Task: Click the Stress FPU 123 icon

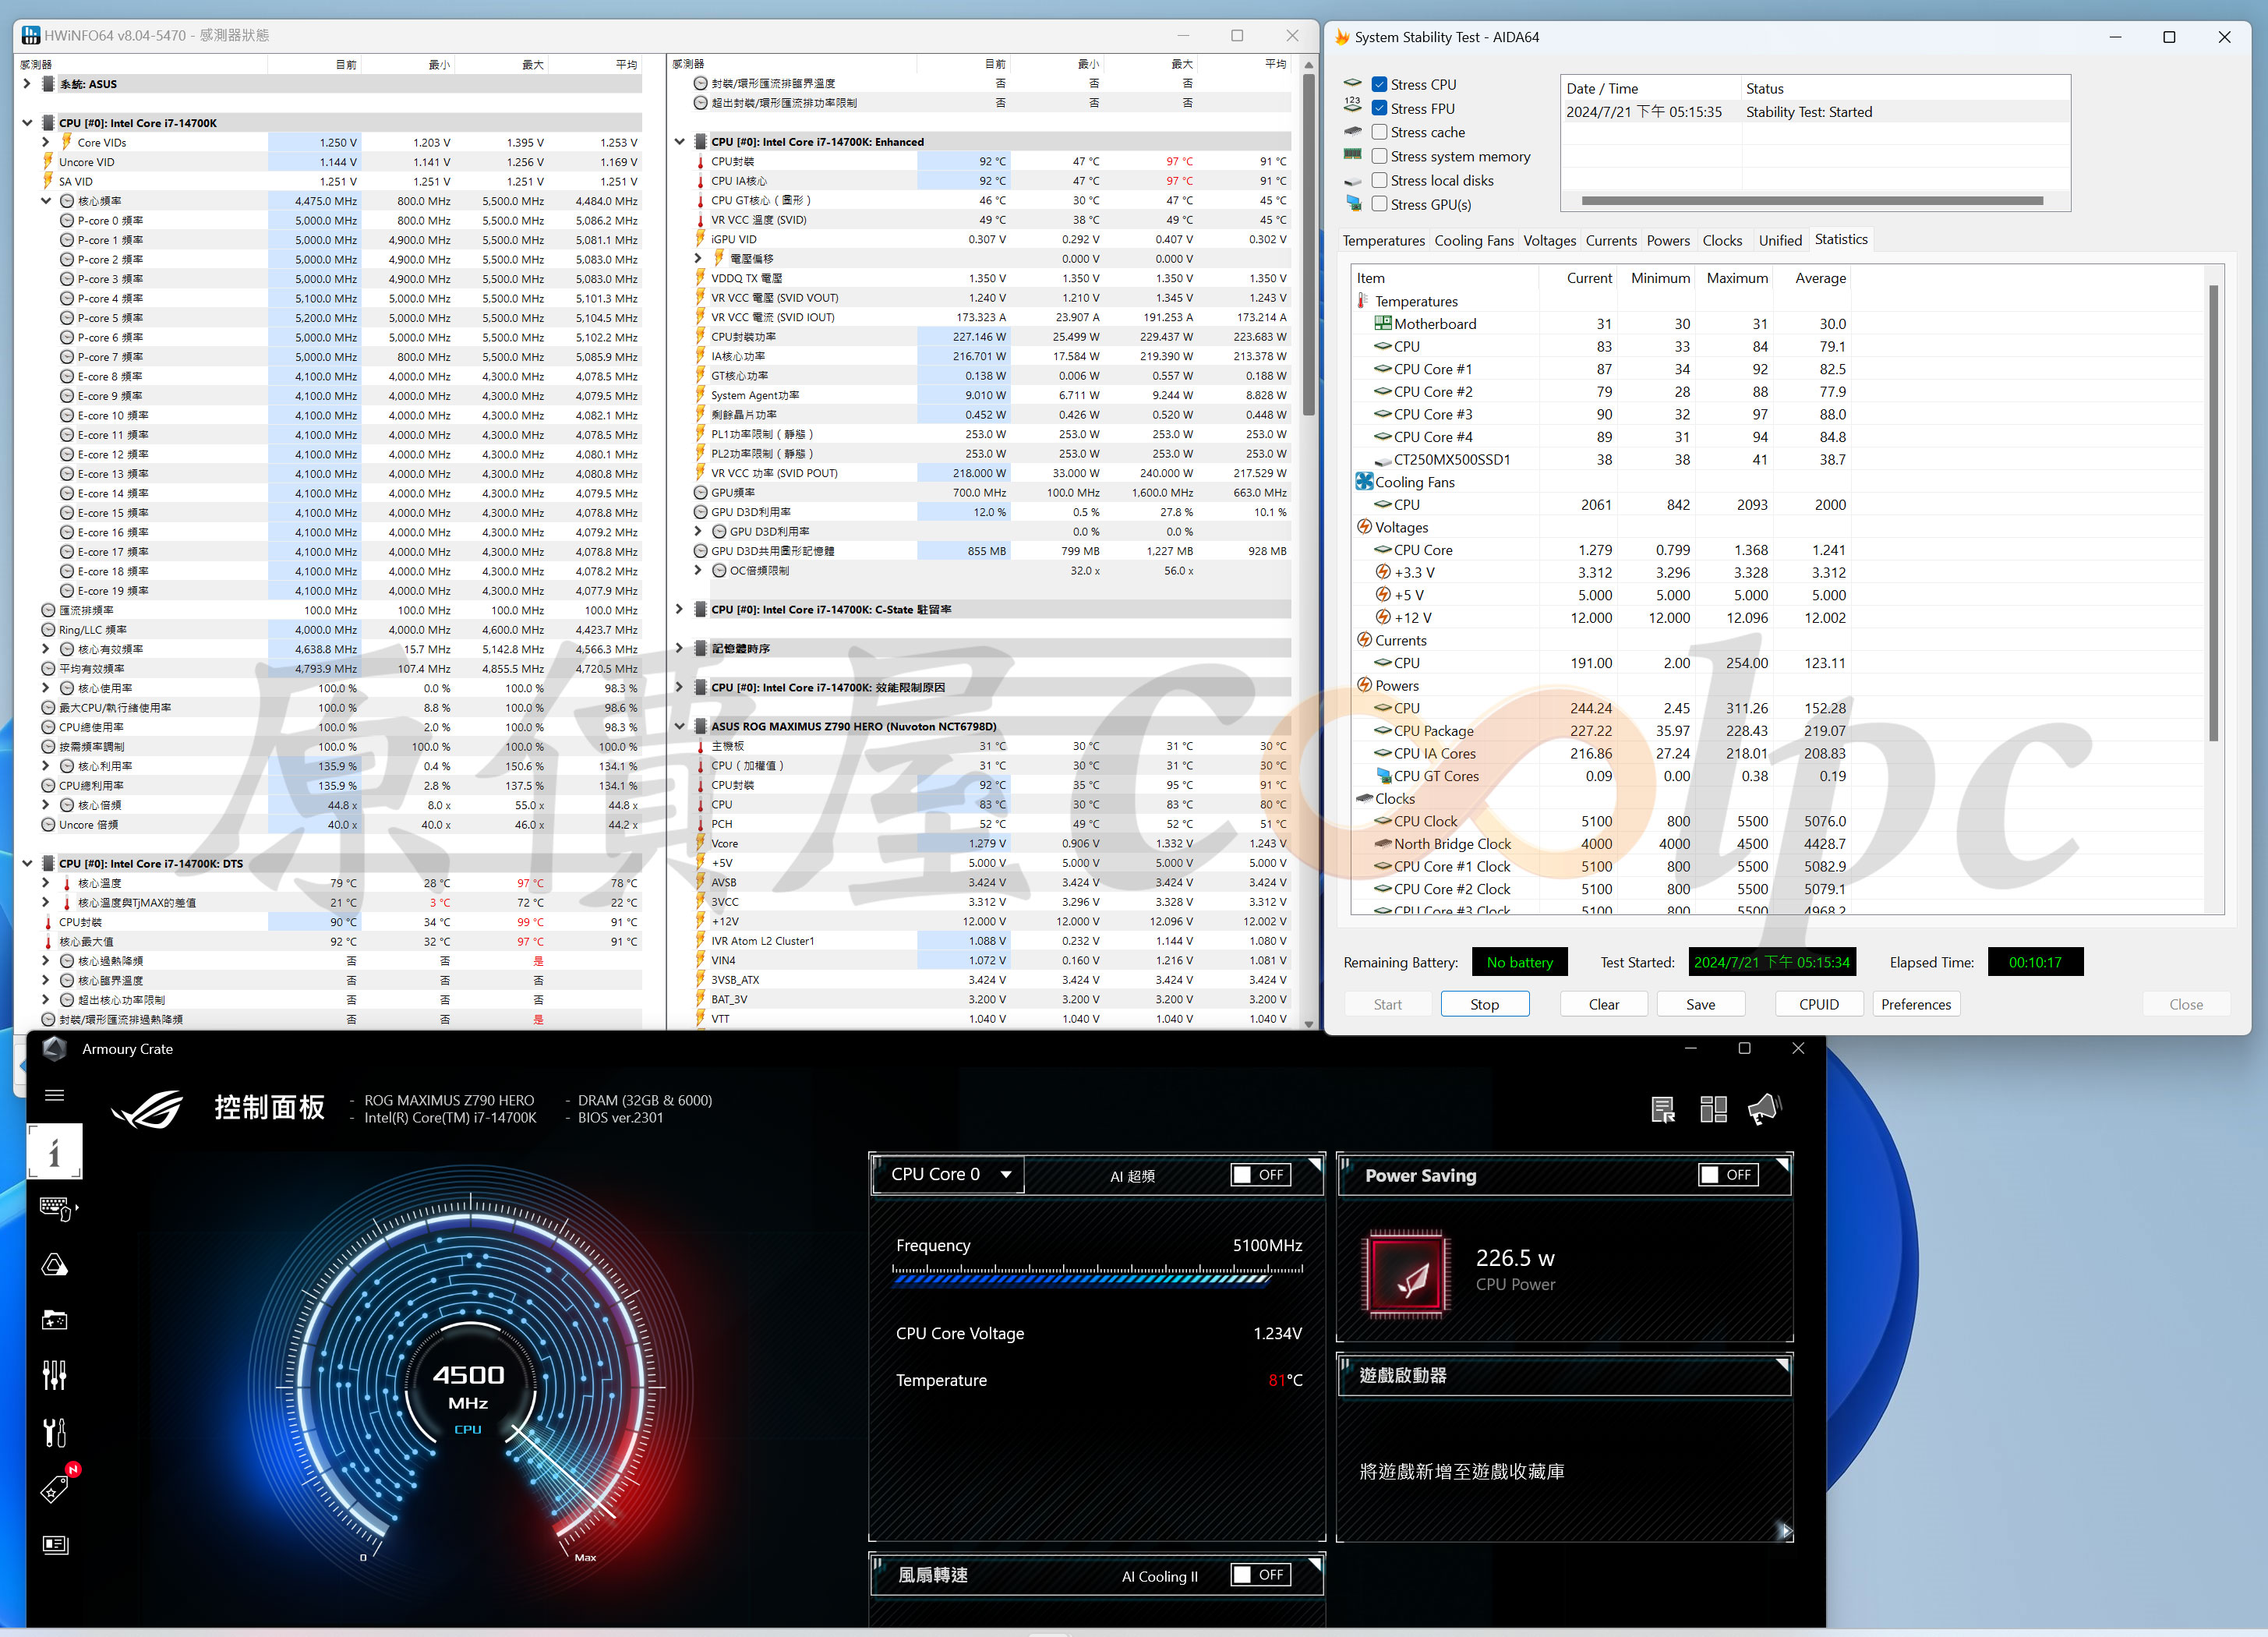Action: [1352, 106]
